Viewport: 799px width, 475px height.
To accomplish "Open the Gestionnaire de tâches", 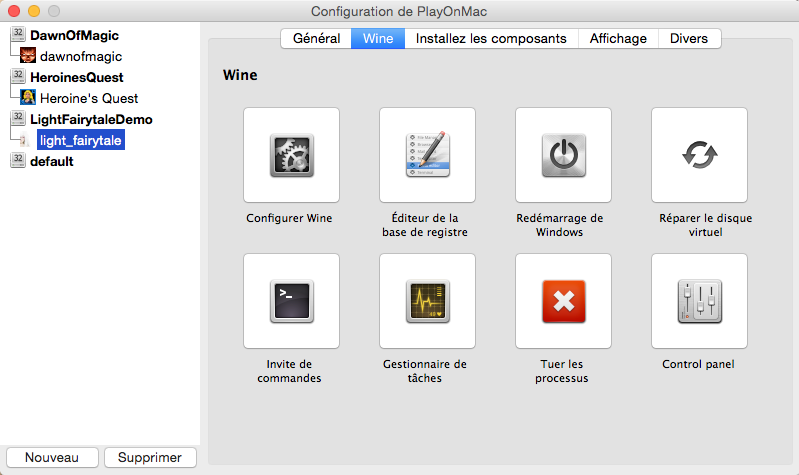I will [x=428, y=301].
